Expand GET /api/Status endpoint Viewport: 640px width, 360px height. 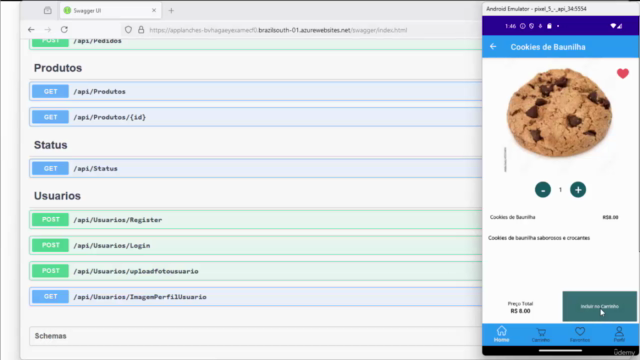pyautogui.click(x=256, y=168)
